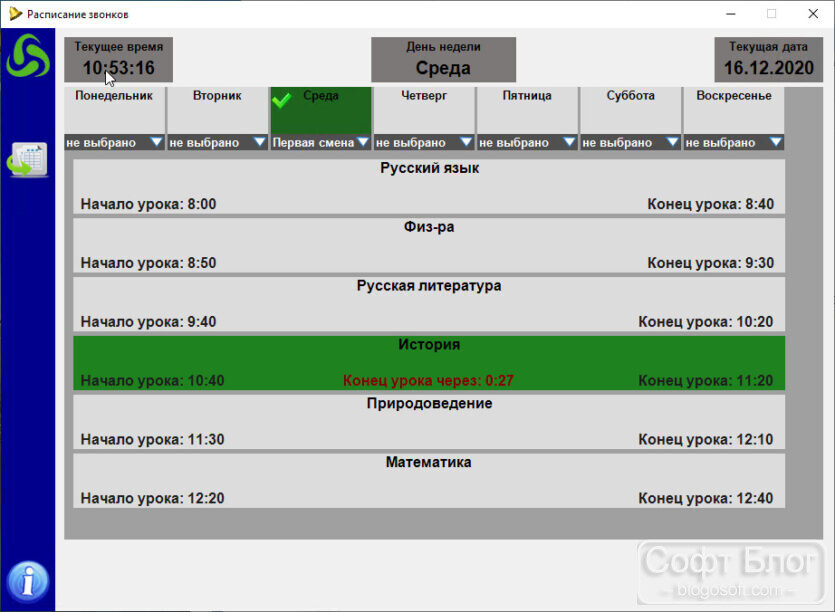Viewport: 835px width, 612px height.
Task: Click the app icon in title bar
Action: 15,13
